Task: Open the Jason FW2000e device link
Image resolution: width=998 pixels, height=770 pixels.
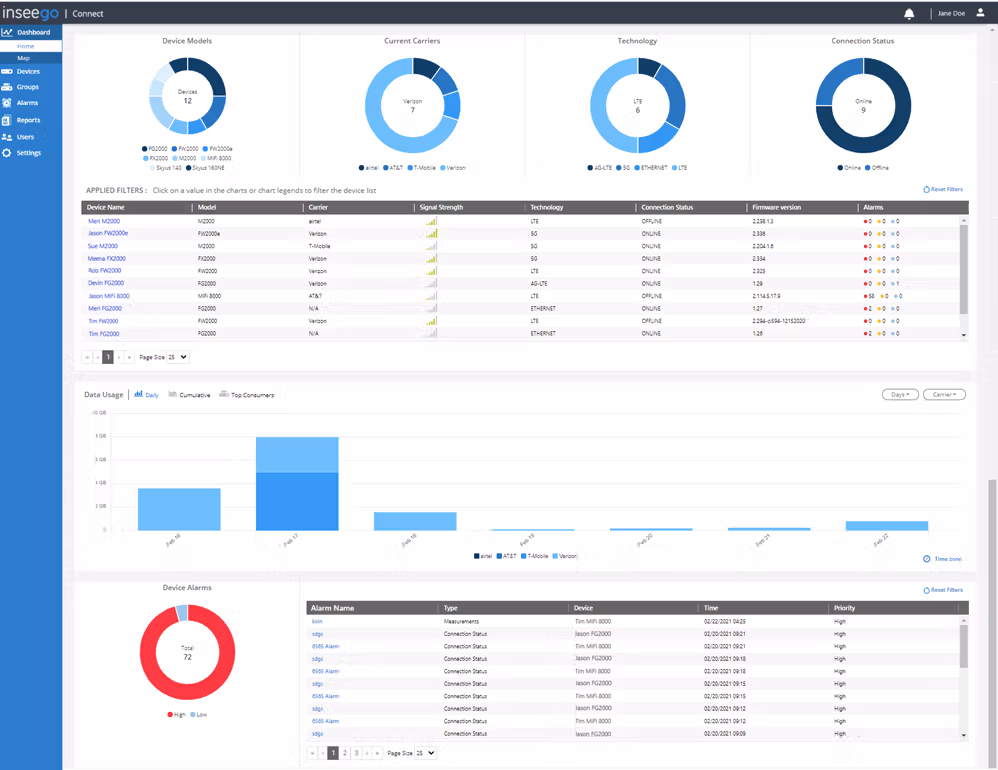Action: (108, 234)
